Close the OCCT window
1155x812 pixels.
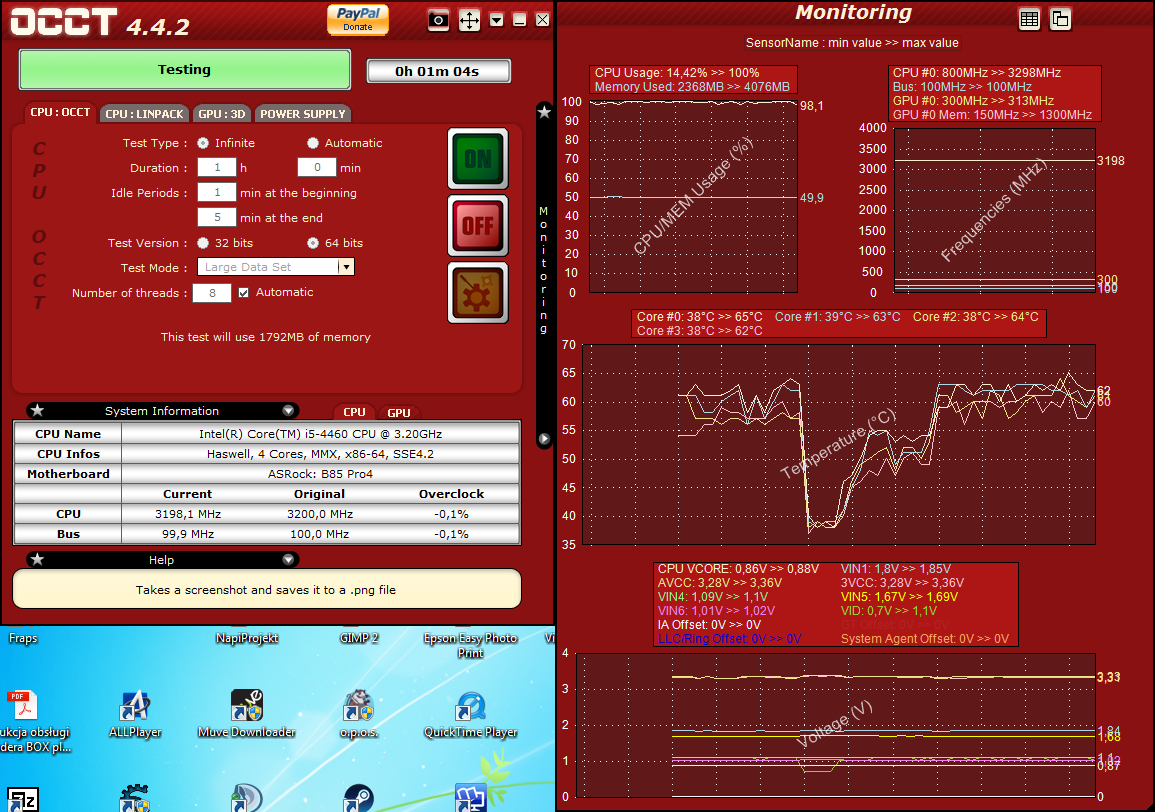pyautogui.click(x=542, y=20)
